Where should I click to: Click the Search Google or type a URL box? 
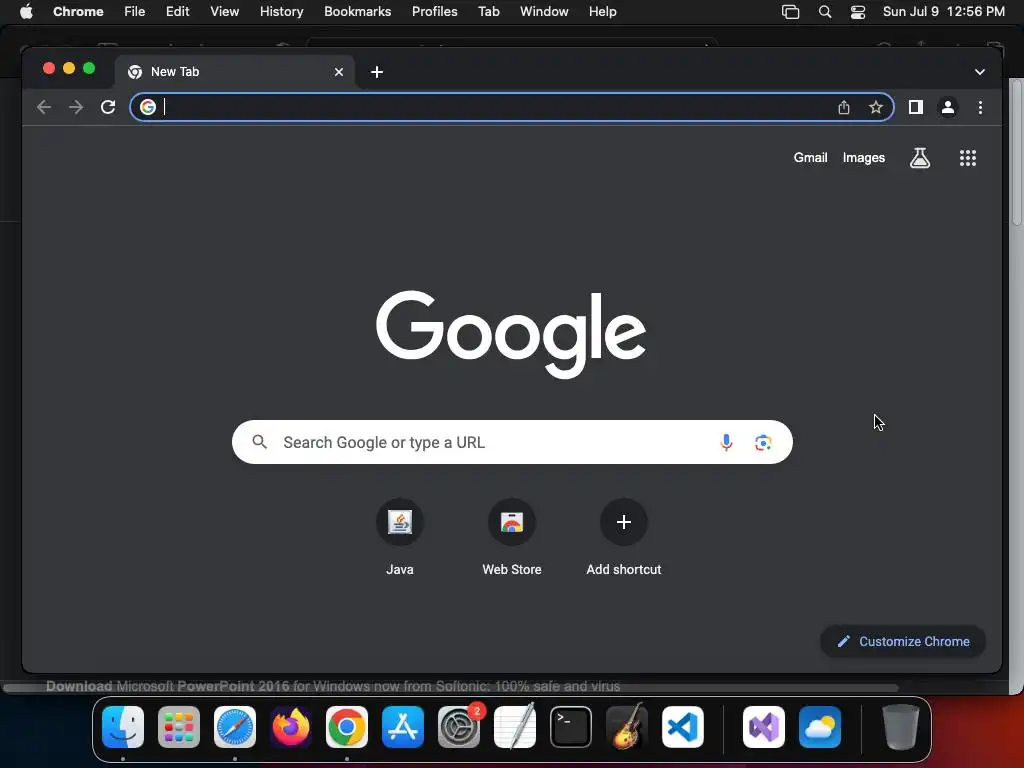(x=512, y=442)
